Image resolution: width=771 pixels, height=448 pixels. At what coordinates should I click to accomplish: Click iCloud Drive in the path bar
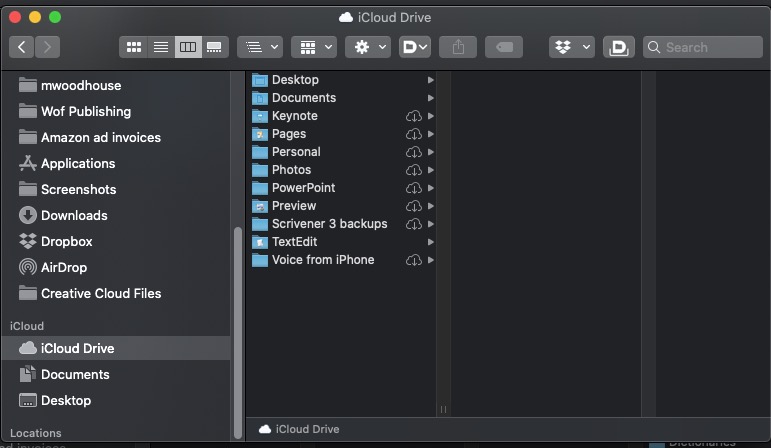pyautogui.click(x=299, y=429)
